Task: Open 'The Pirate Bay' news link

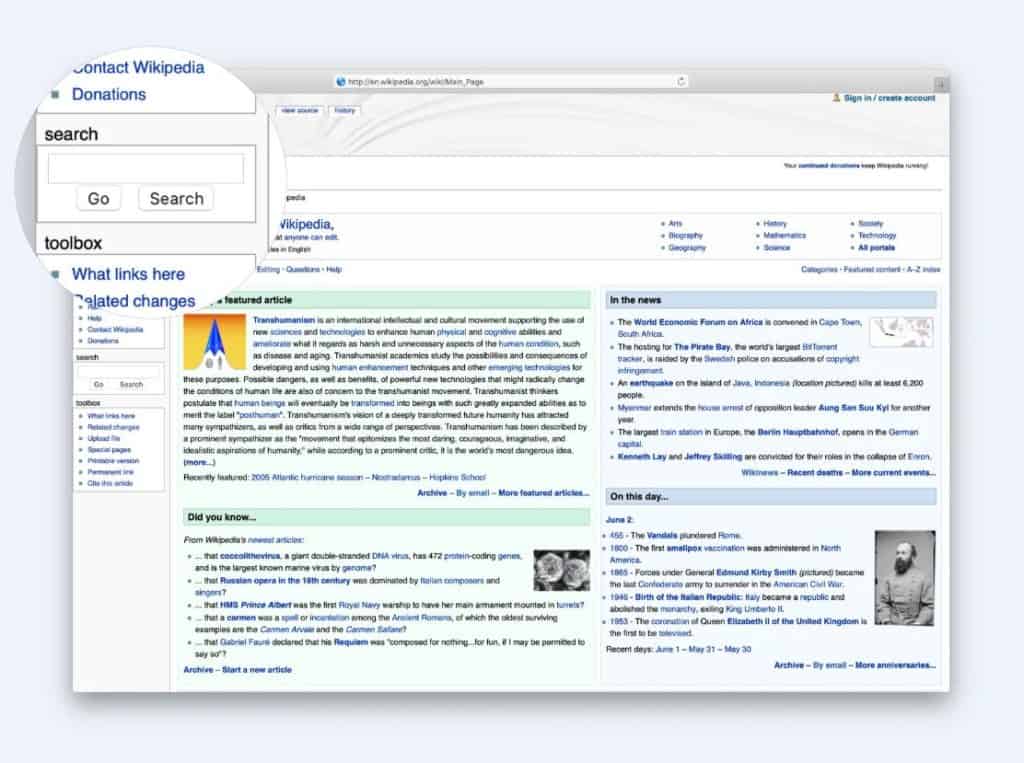Action: (702, 347)
